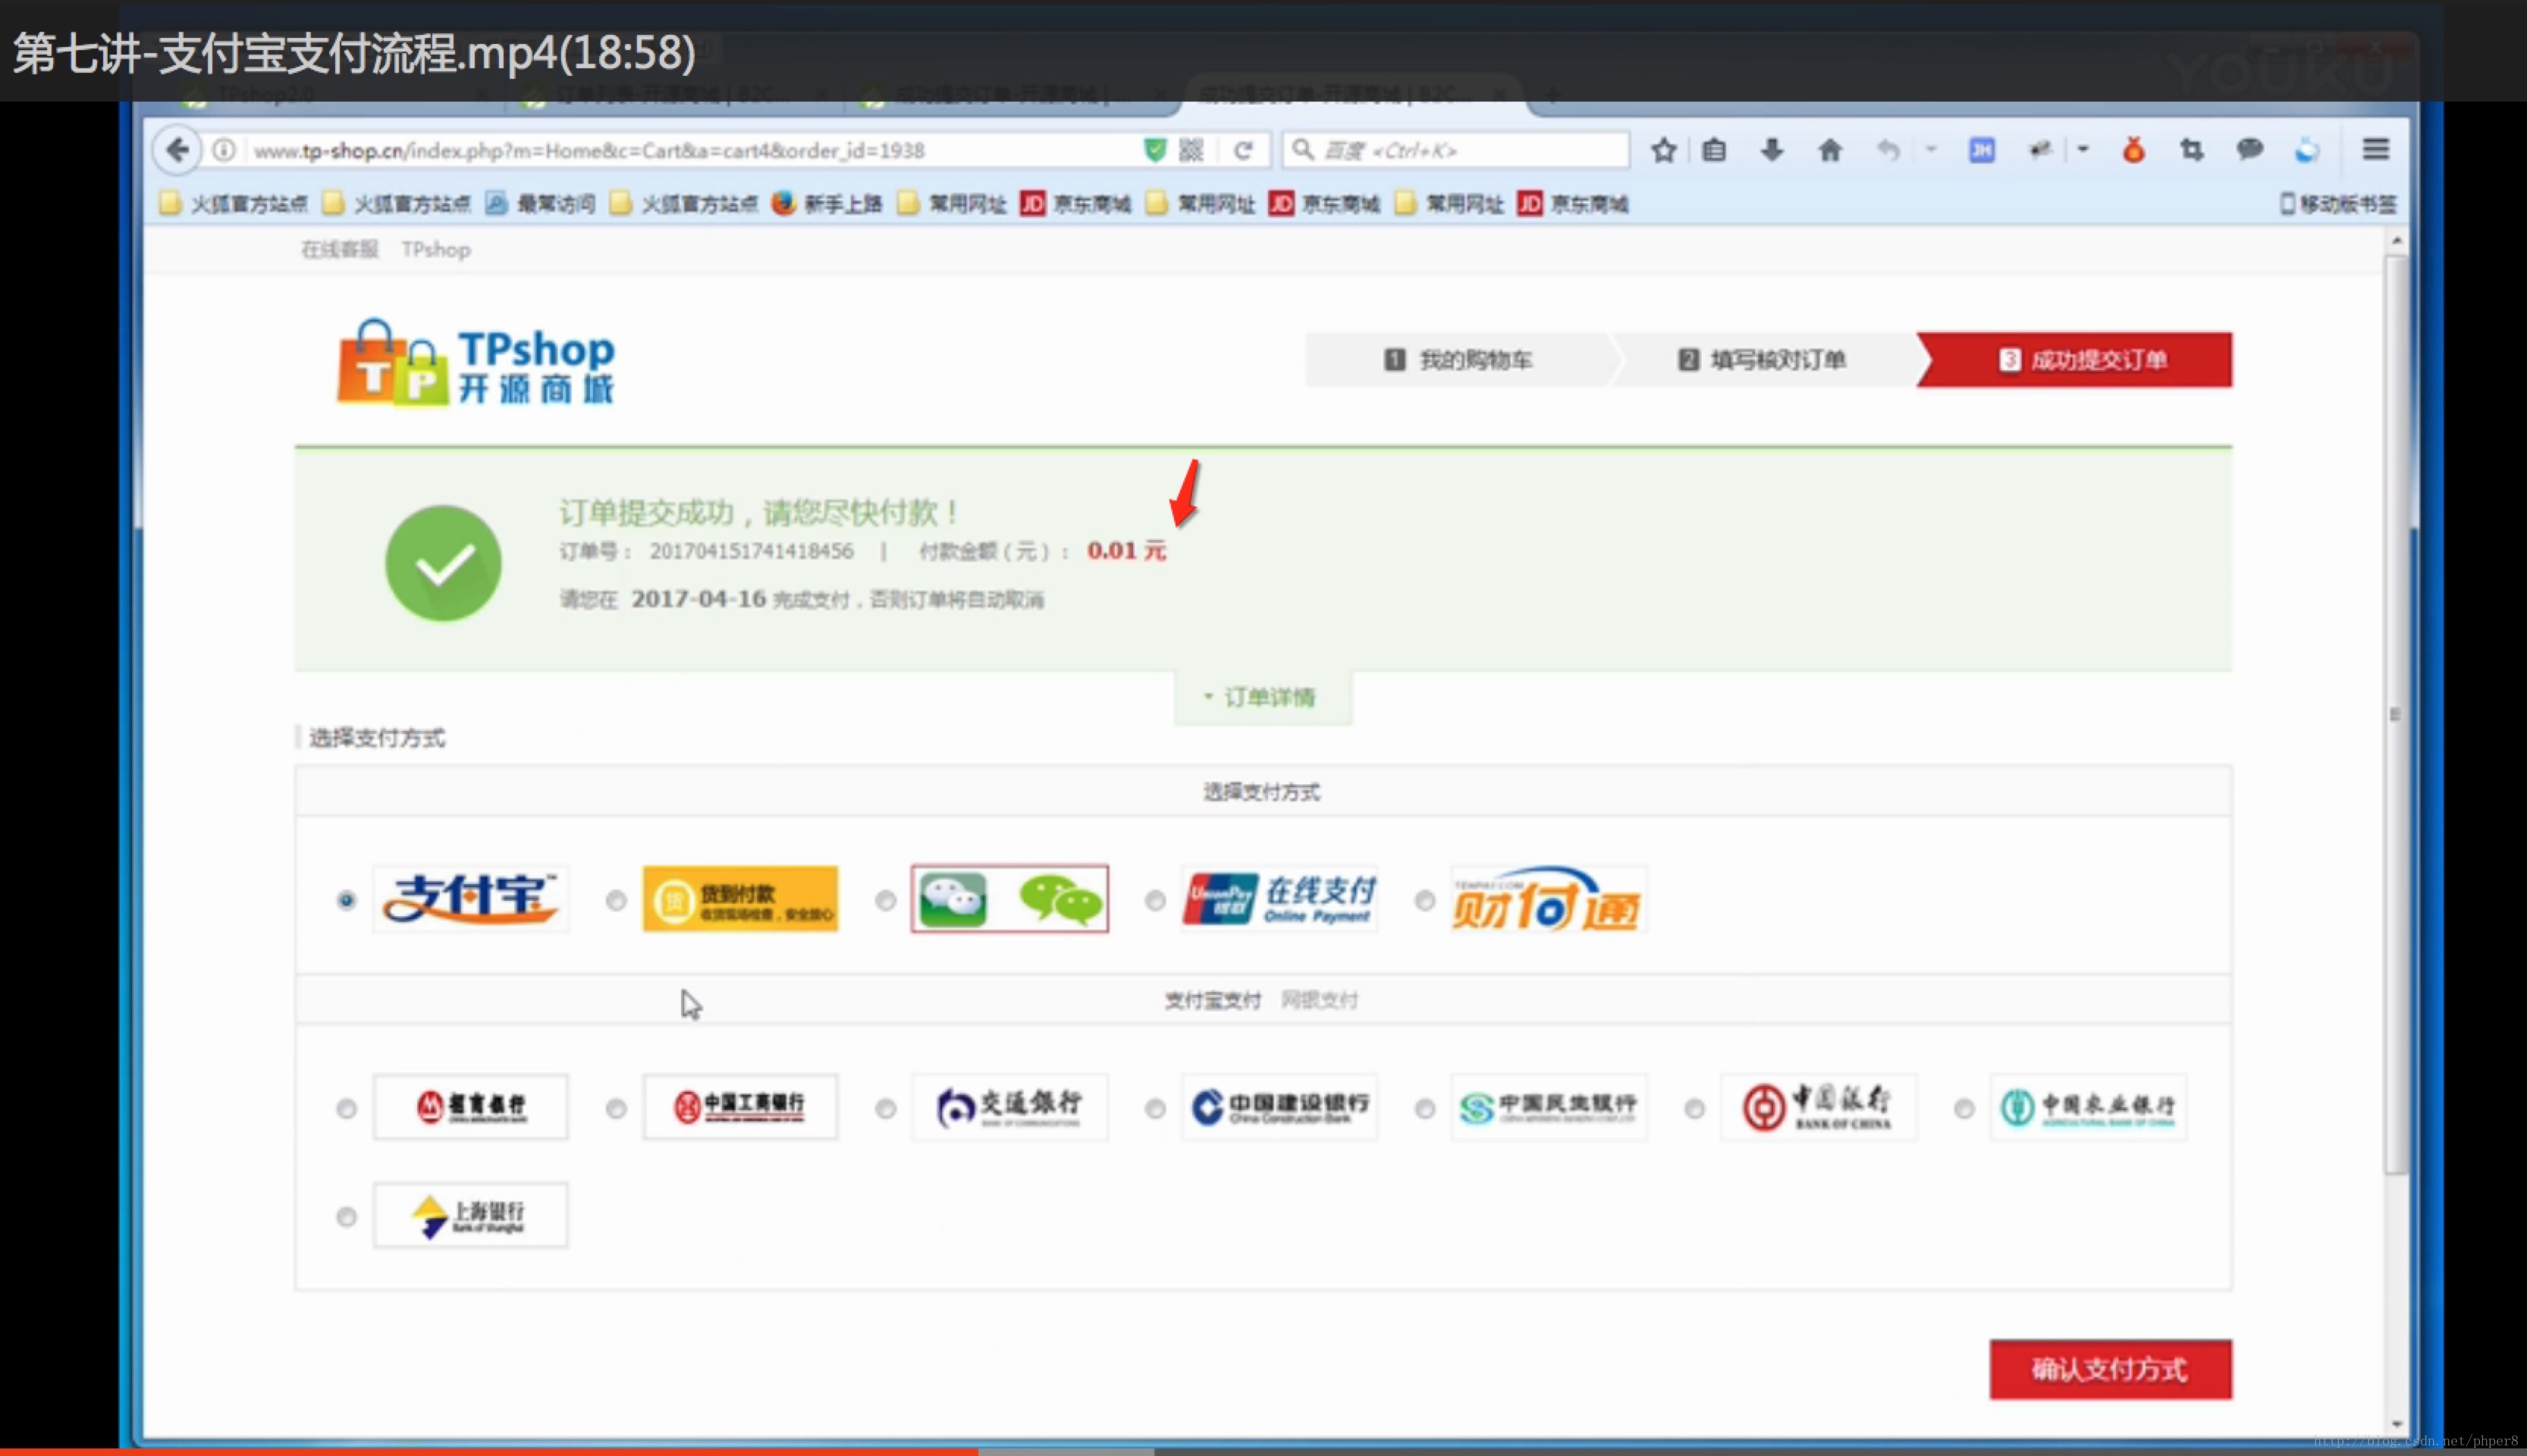Select the 中国建设银行 radio button
This screenshot has height=1456, width=2527.
coord(1155,1108)
